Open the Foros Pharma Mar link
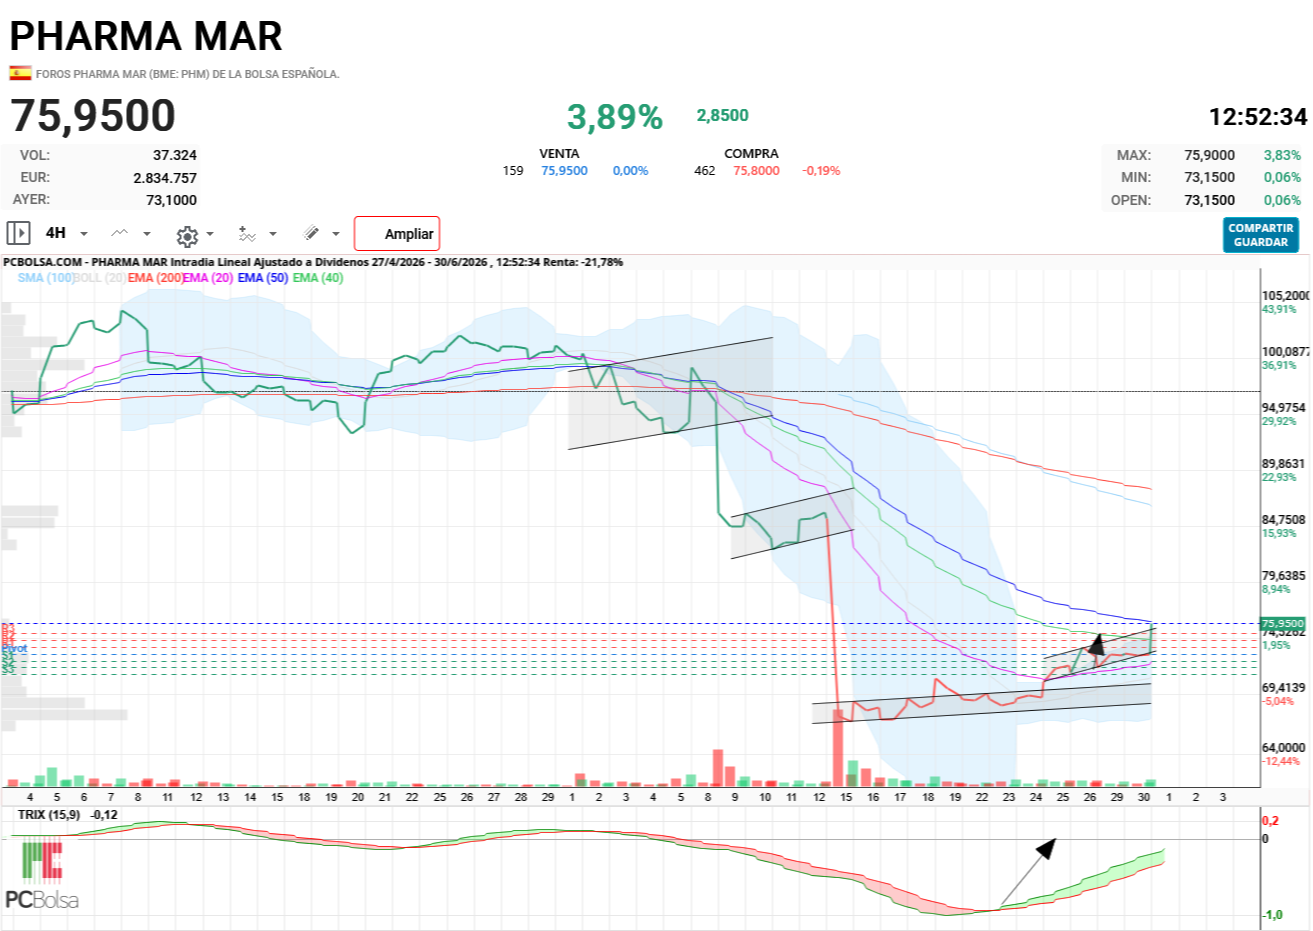1313x931 pixels. pyautogui.click(x=188, y=74)
